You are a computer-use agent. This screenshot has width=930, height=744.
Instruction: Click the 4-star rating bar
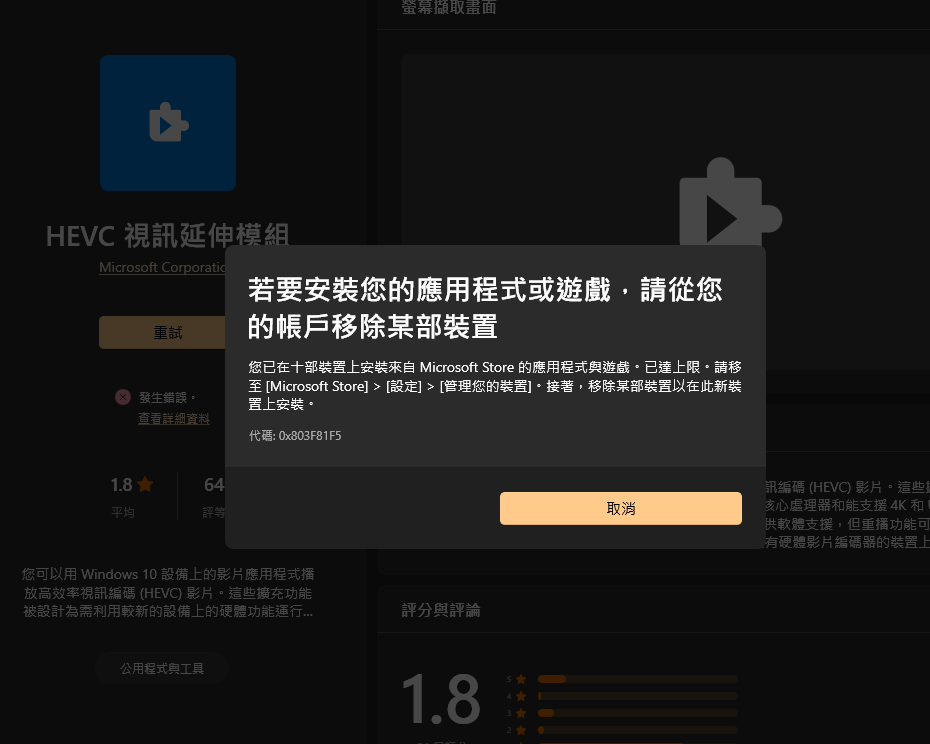coord(638,696)
